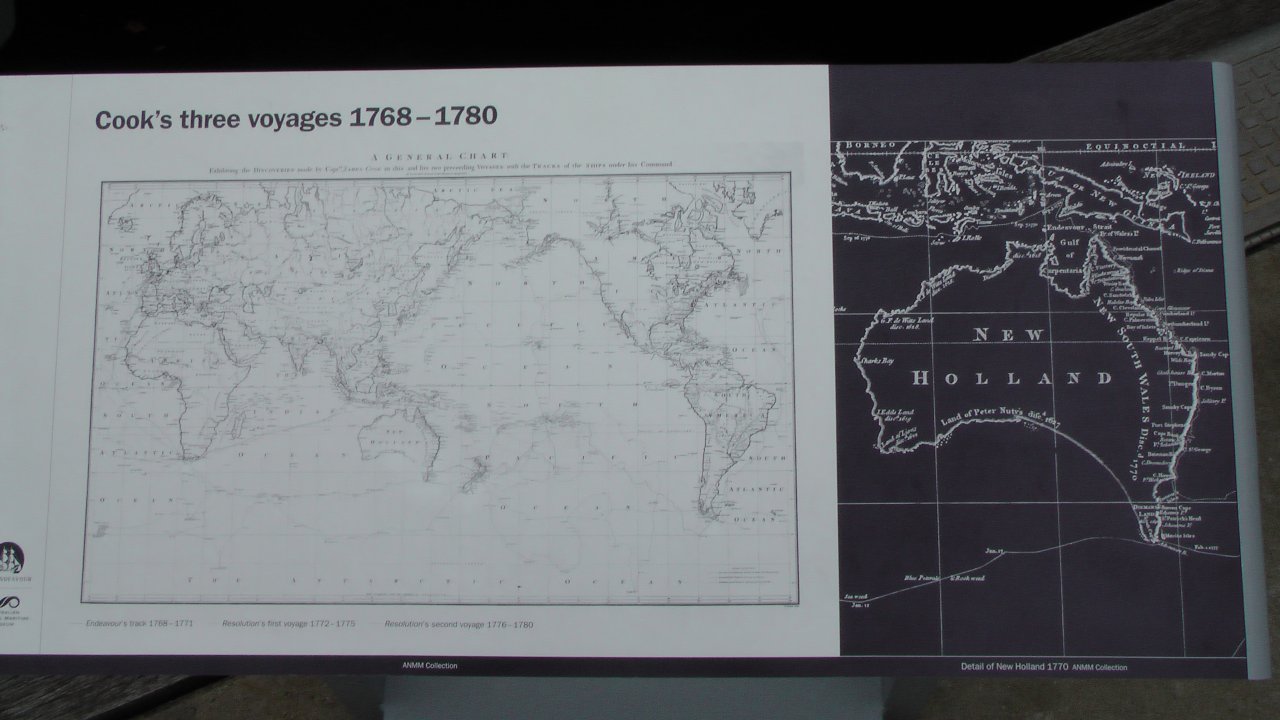Image resolution: width=1280 pixels, height=720 pixels.
Task: Click the "Sea weed" track note
Action: (x=858, y=597)
